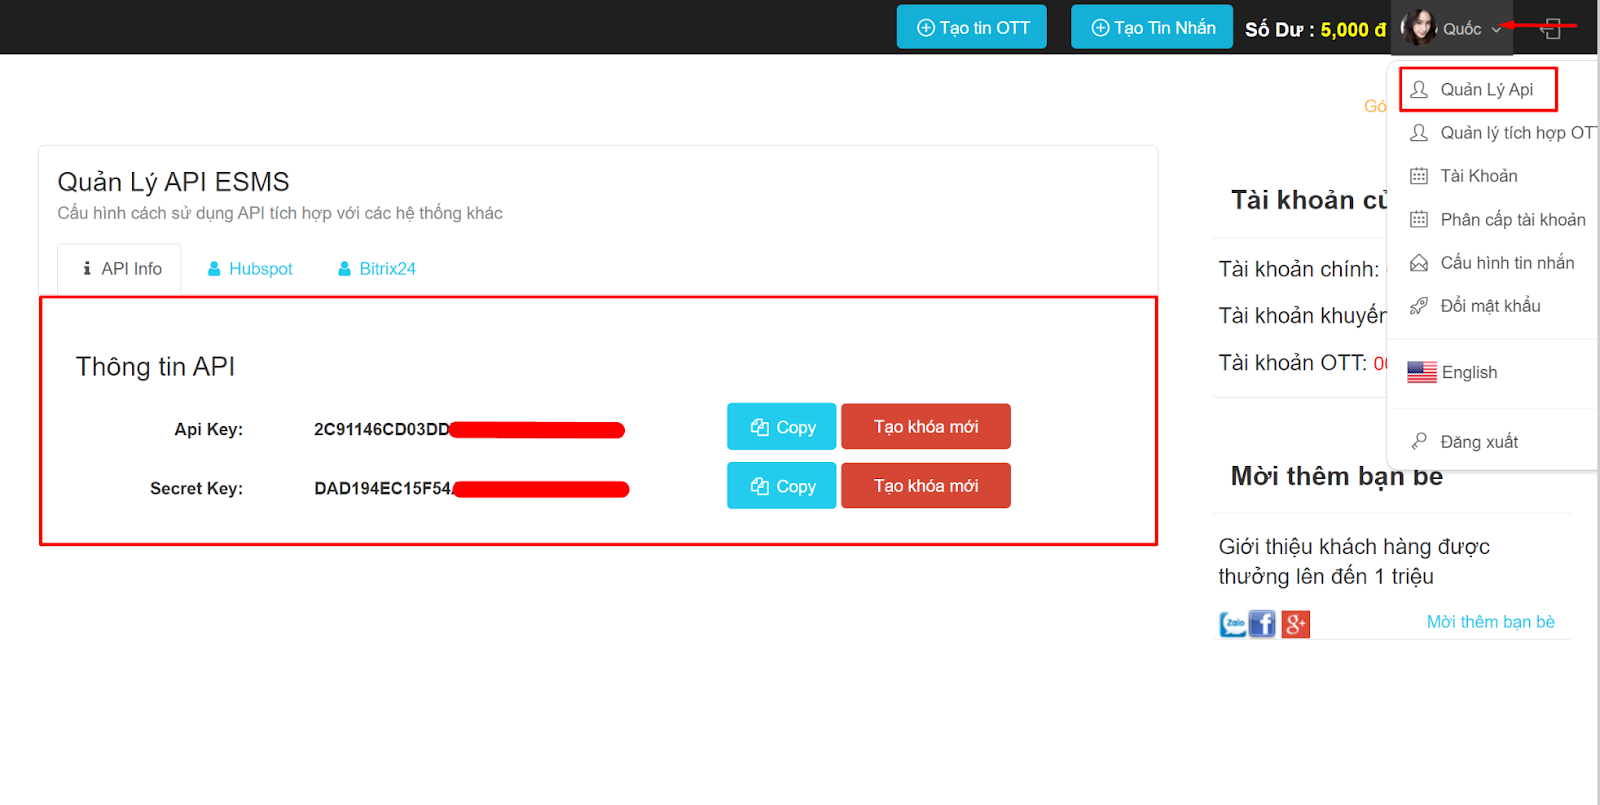
Task: Generate new Secret Key with Tạo khóa mới
Action: pos(926,486)
